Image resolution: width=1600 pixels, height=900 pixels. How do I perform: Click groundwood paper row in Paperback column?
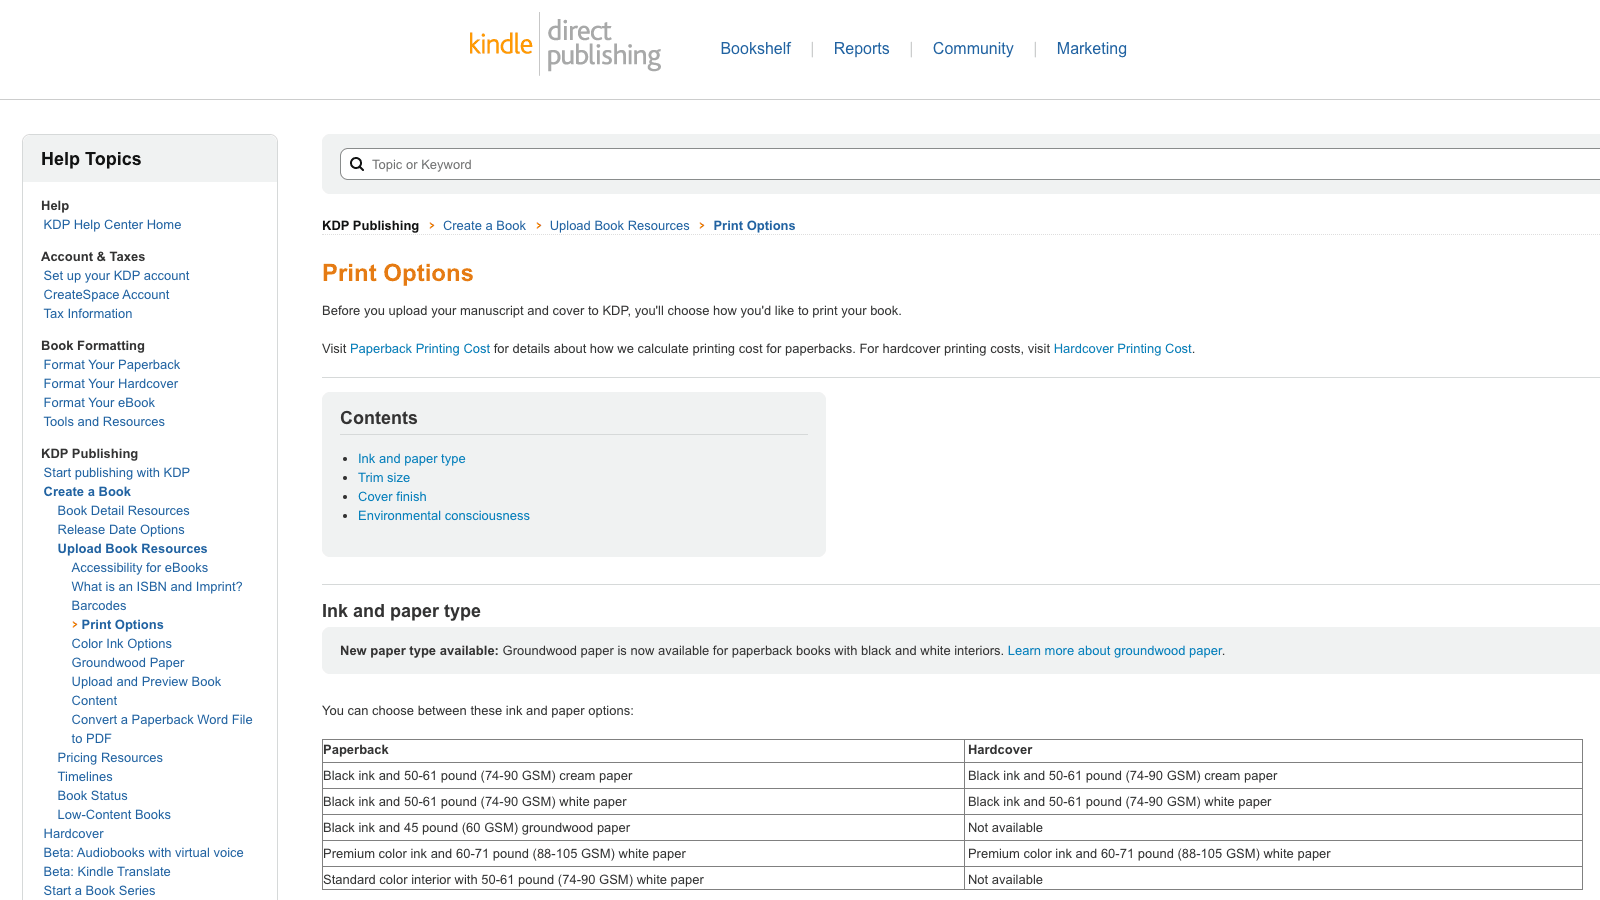click(x=643, y=828)
